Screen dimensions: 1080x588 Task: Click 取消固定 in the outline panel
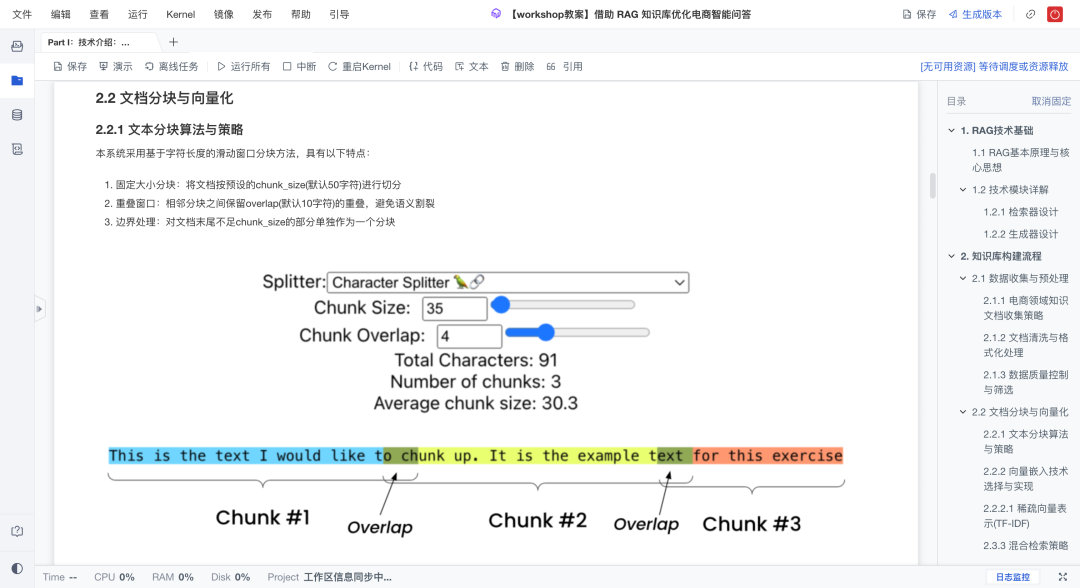pos(1051,101)
